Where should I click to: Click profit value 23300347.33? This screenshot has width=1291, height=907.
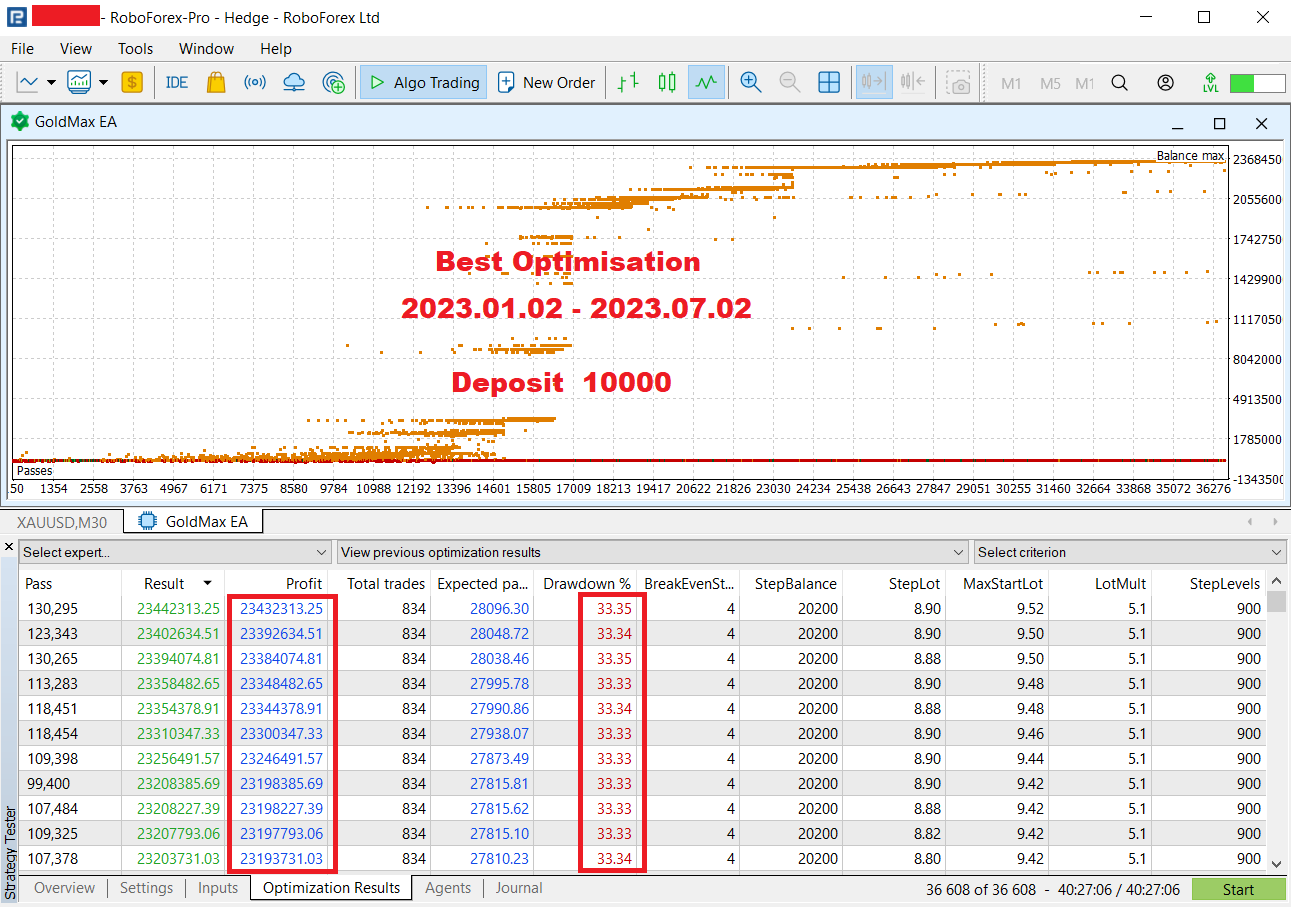click(281, 733)
